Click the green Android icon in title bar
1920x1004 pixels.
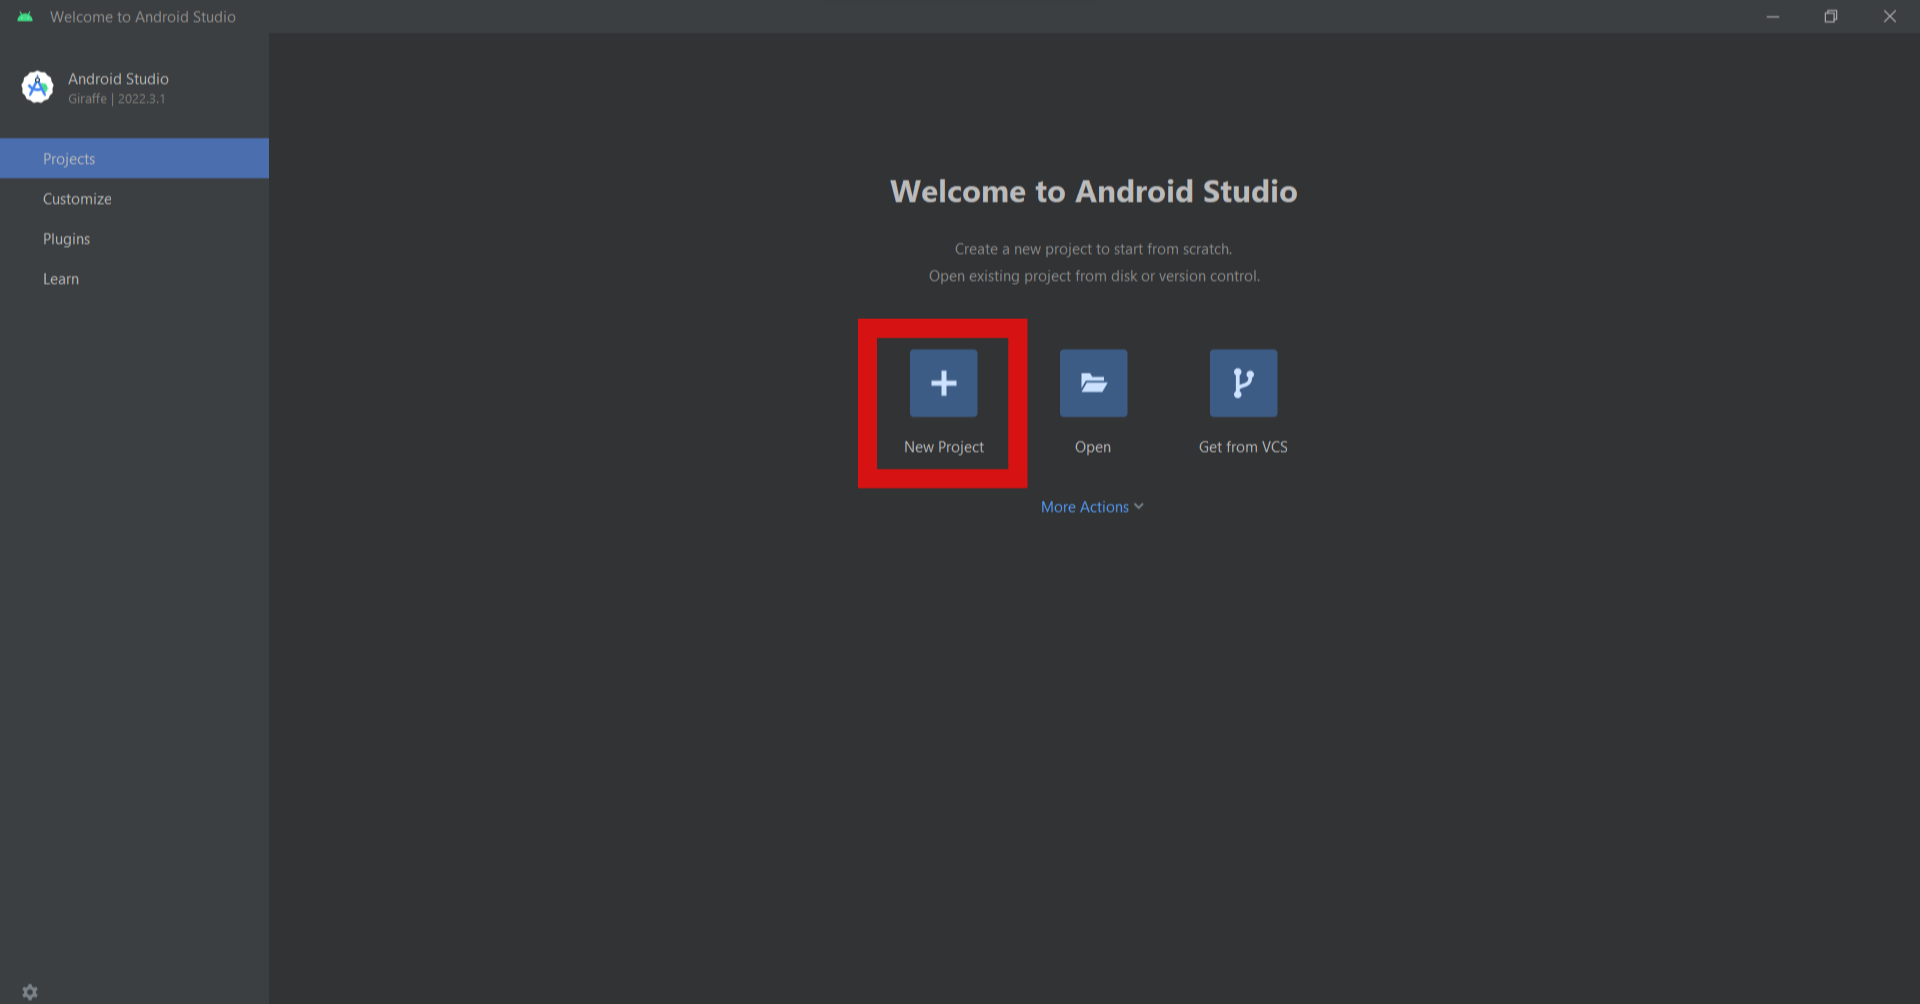pos(25,17)
